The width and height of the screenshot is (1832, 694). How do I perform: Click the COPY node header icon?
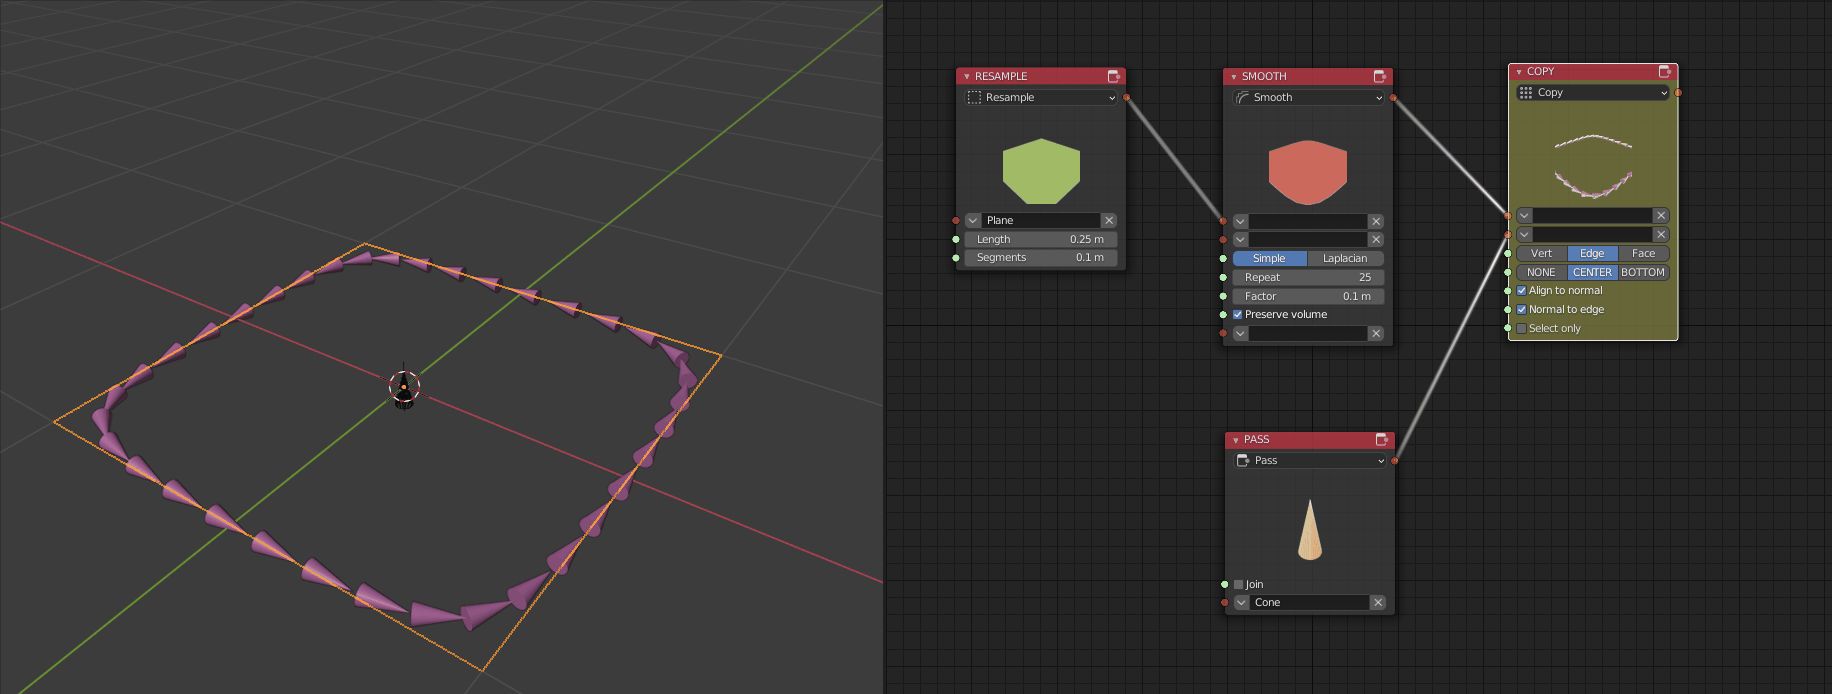click(x=1665, y=71)
